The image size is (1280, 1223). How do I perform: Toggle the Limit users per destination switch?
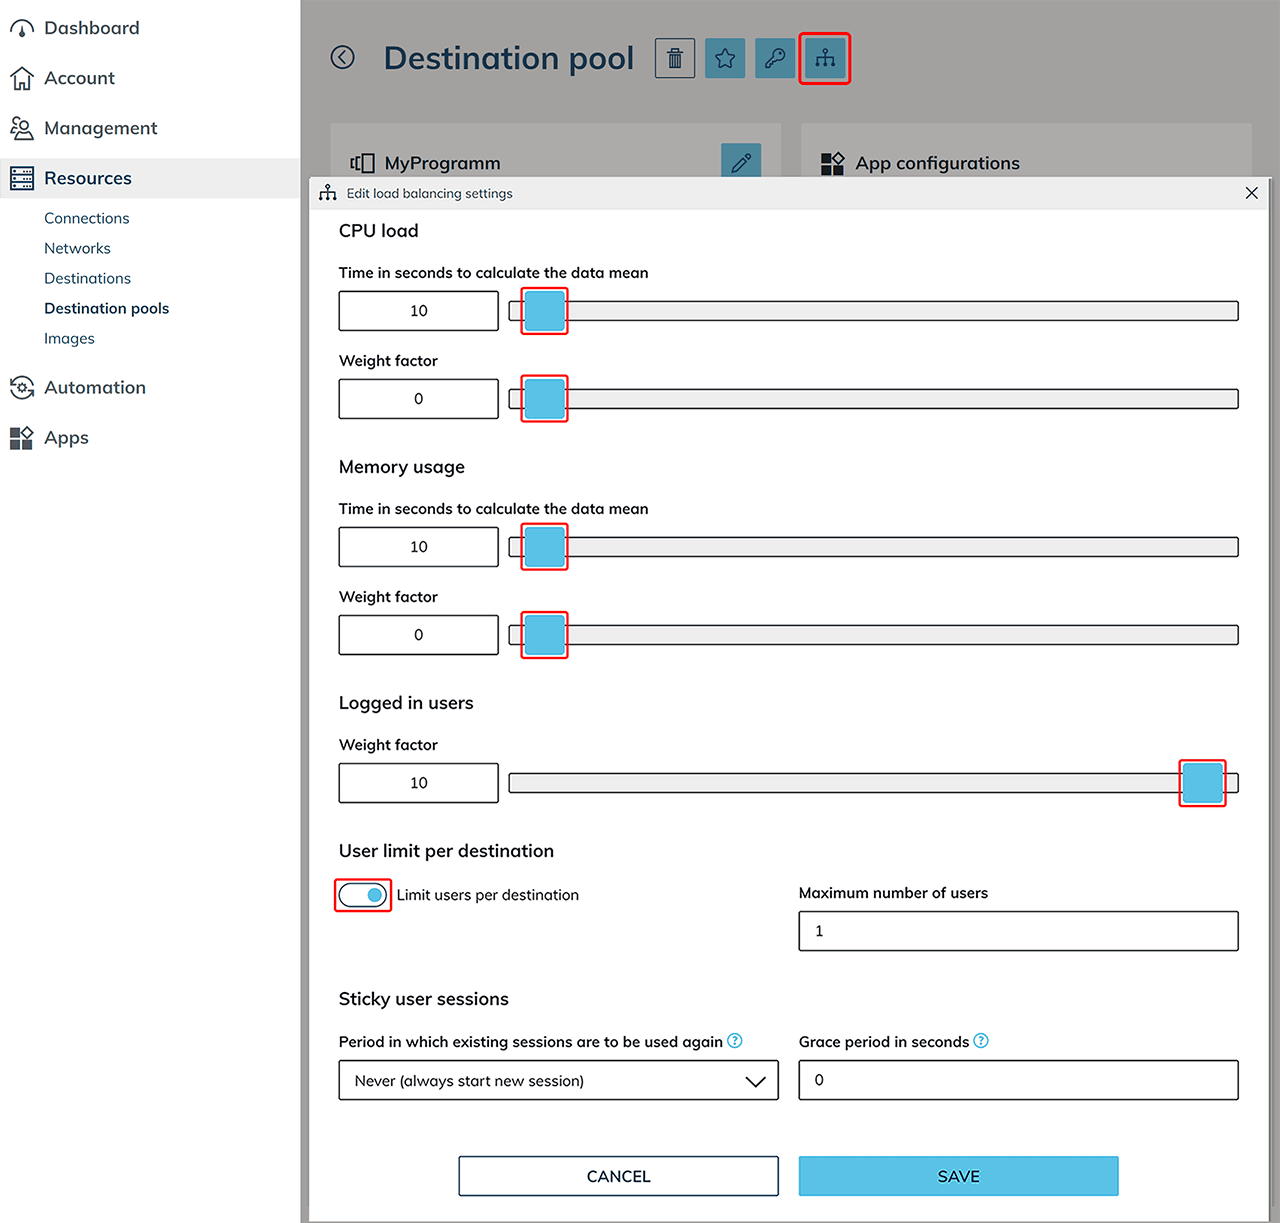click(x=363, y=895)
